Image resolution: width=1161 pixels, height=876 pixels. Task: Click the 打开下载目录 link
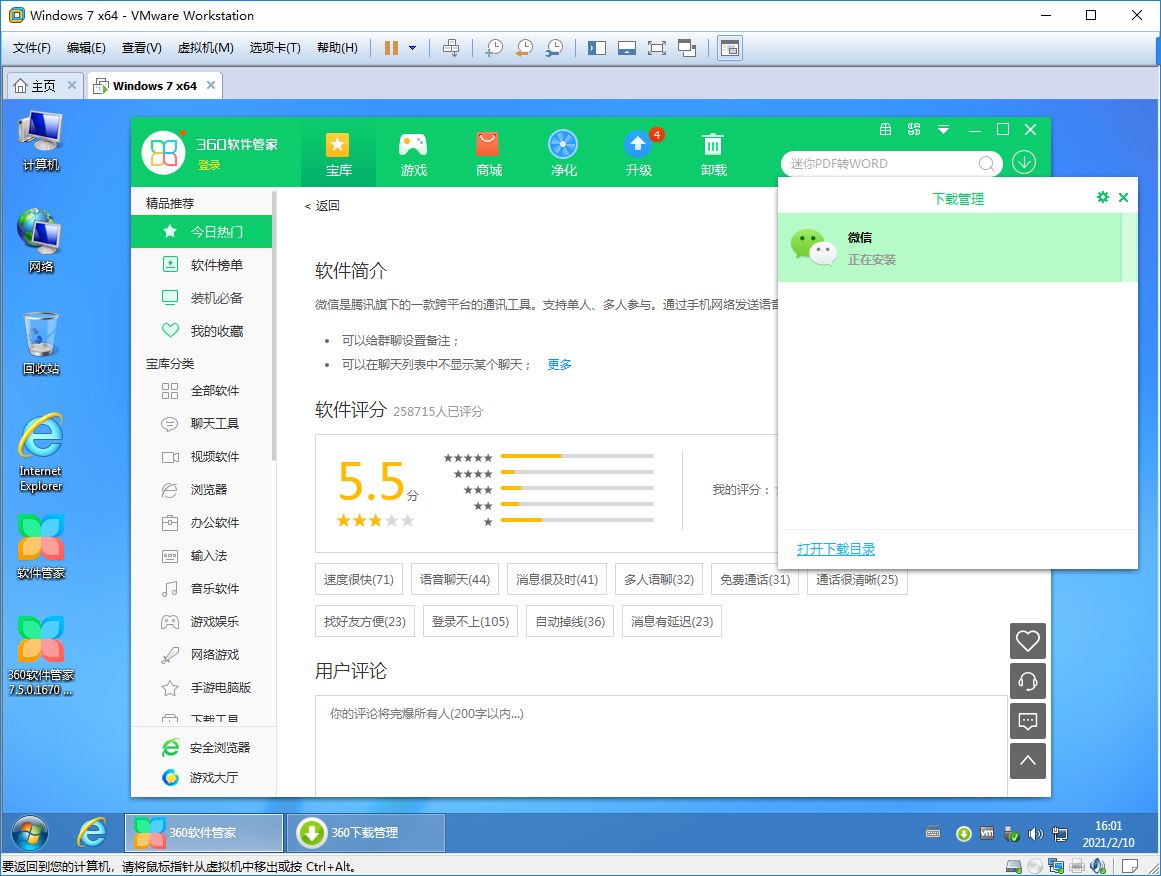coord(836,549)
